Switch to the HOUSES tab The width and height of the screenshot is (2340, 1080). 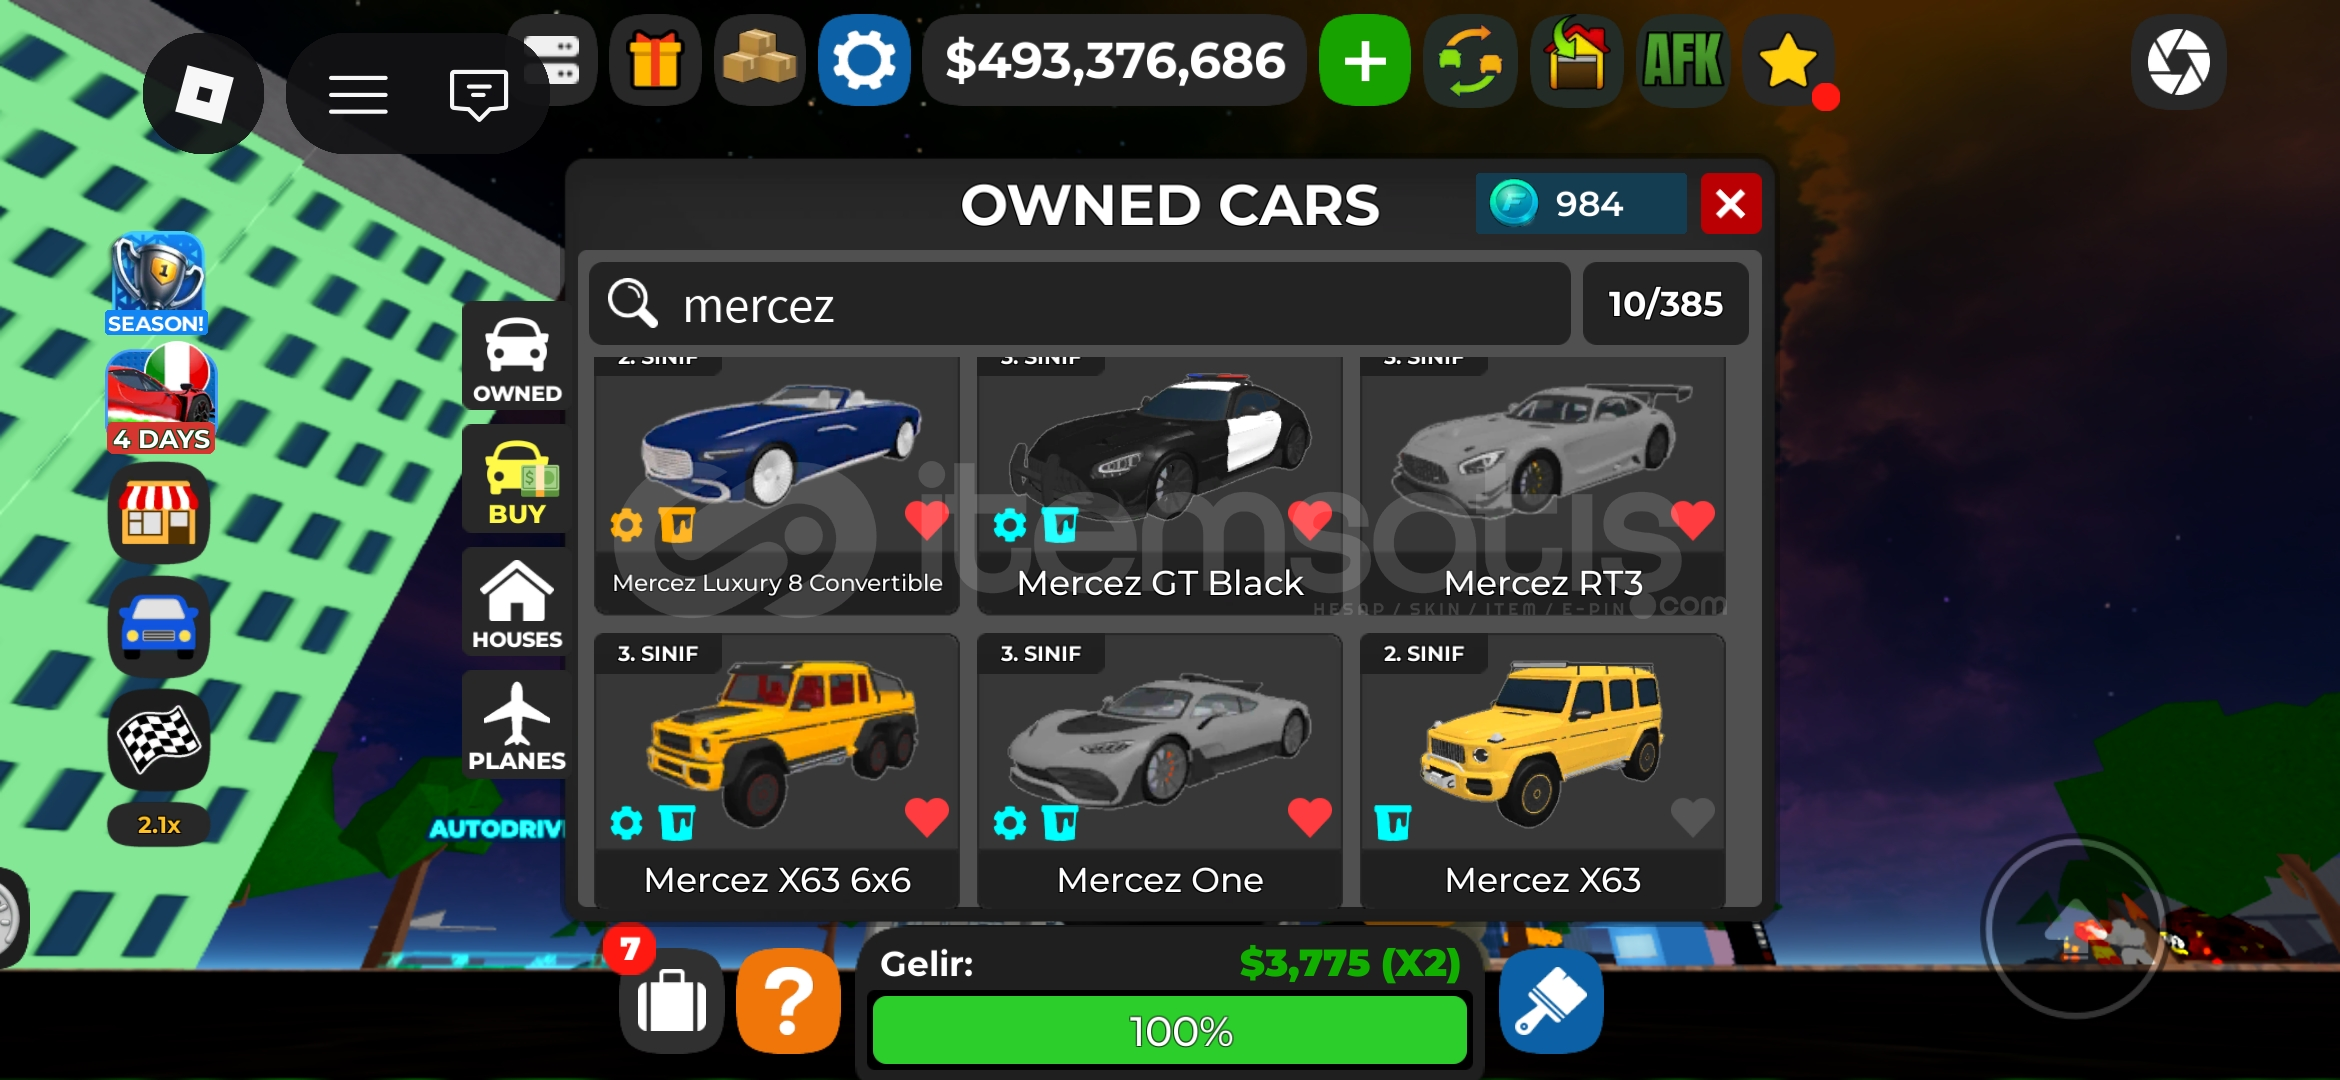[x=516, y=604]
